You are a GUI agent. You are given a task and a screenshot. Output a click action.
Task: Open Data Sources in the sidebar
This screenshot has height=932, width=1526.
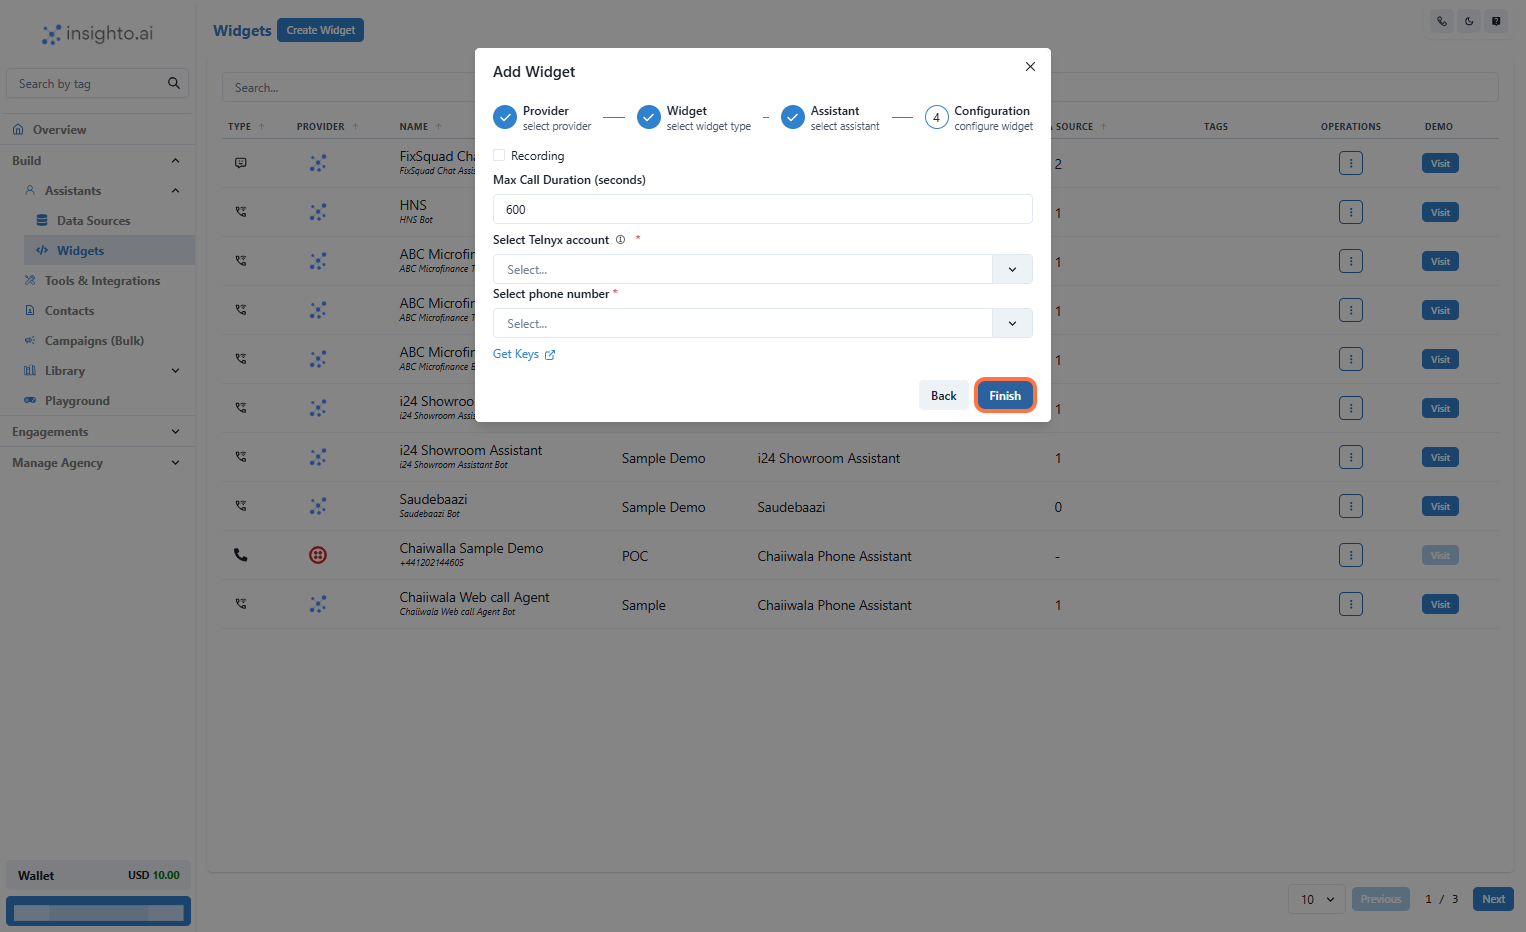coord(93,221)
